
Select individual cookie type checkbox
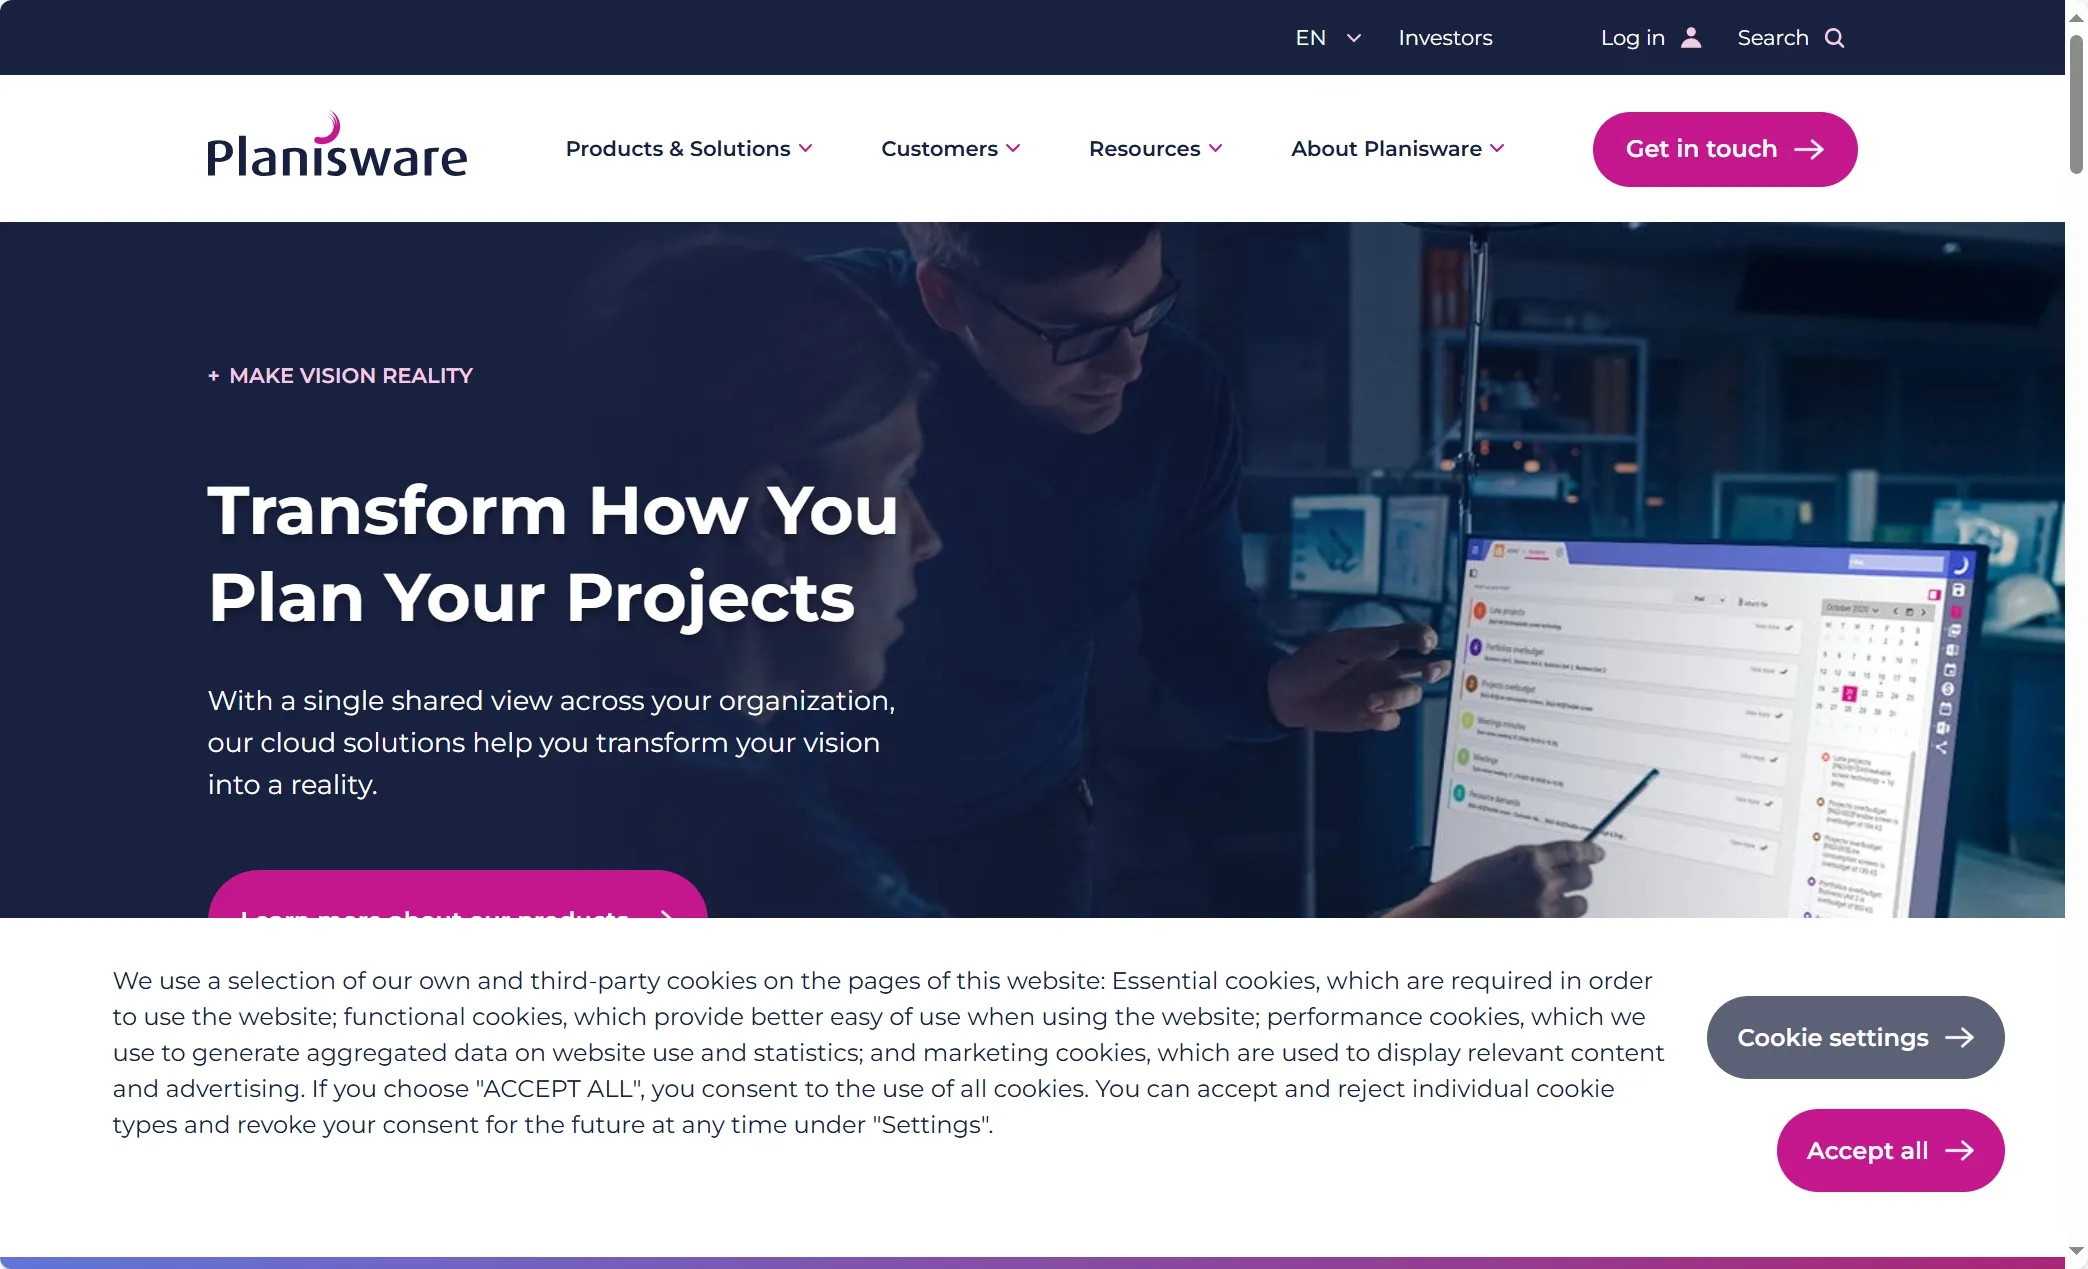pyautogui.click(x=1855, y=1036)
